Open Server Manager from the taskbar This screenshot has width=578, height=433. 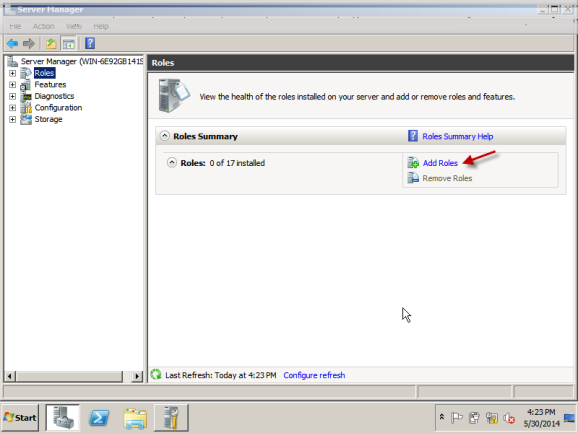tap(62, 418)
